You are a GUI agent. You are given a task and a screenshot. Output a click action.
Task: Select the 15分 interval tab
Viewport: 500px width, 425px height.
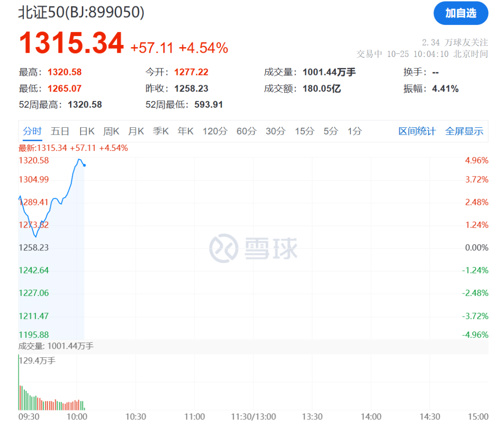(304, 131)
